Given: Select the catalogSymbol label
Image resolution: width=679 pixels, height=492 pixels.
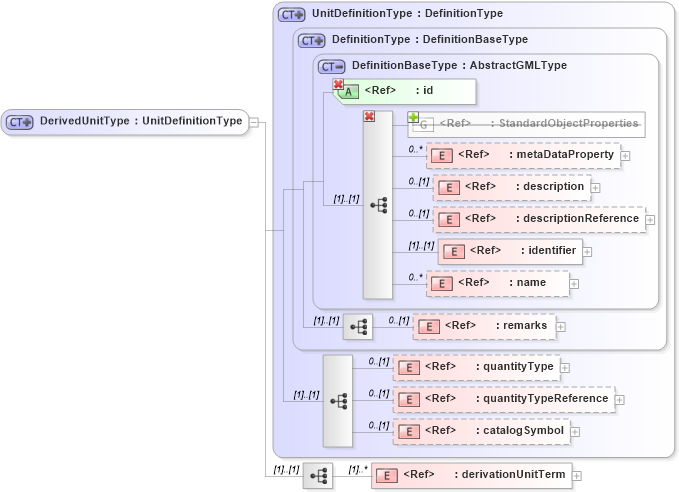Looking at the screenshot, I should tap(523, 431).
